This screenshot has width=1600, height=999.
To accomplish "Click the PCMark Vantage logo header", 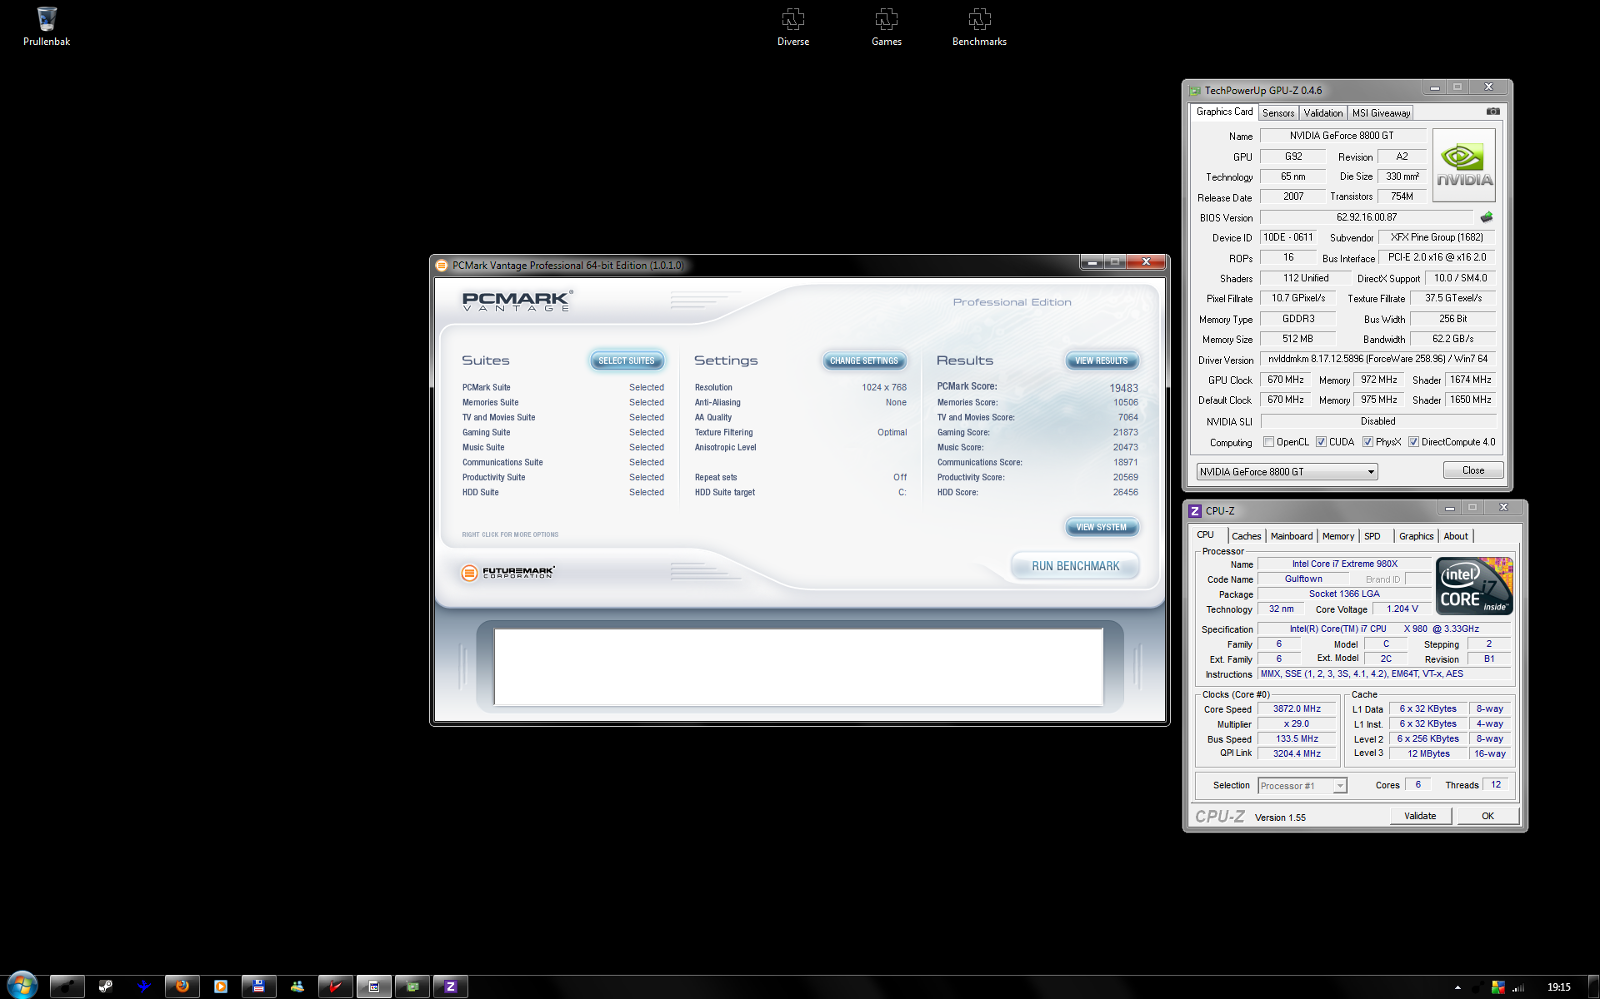I will tap(517, 300).
